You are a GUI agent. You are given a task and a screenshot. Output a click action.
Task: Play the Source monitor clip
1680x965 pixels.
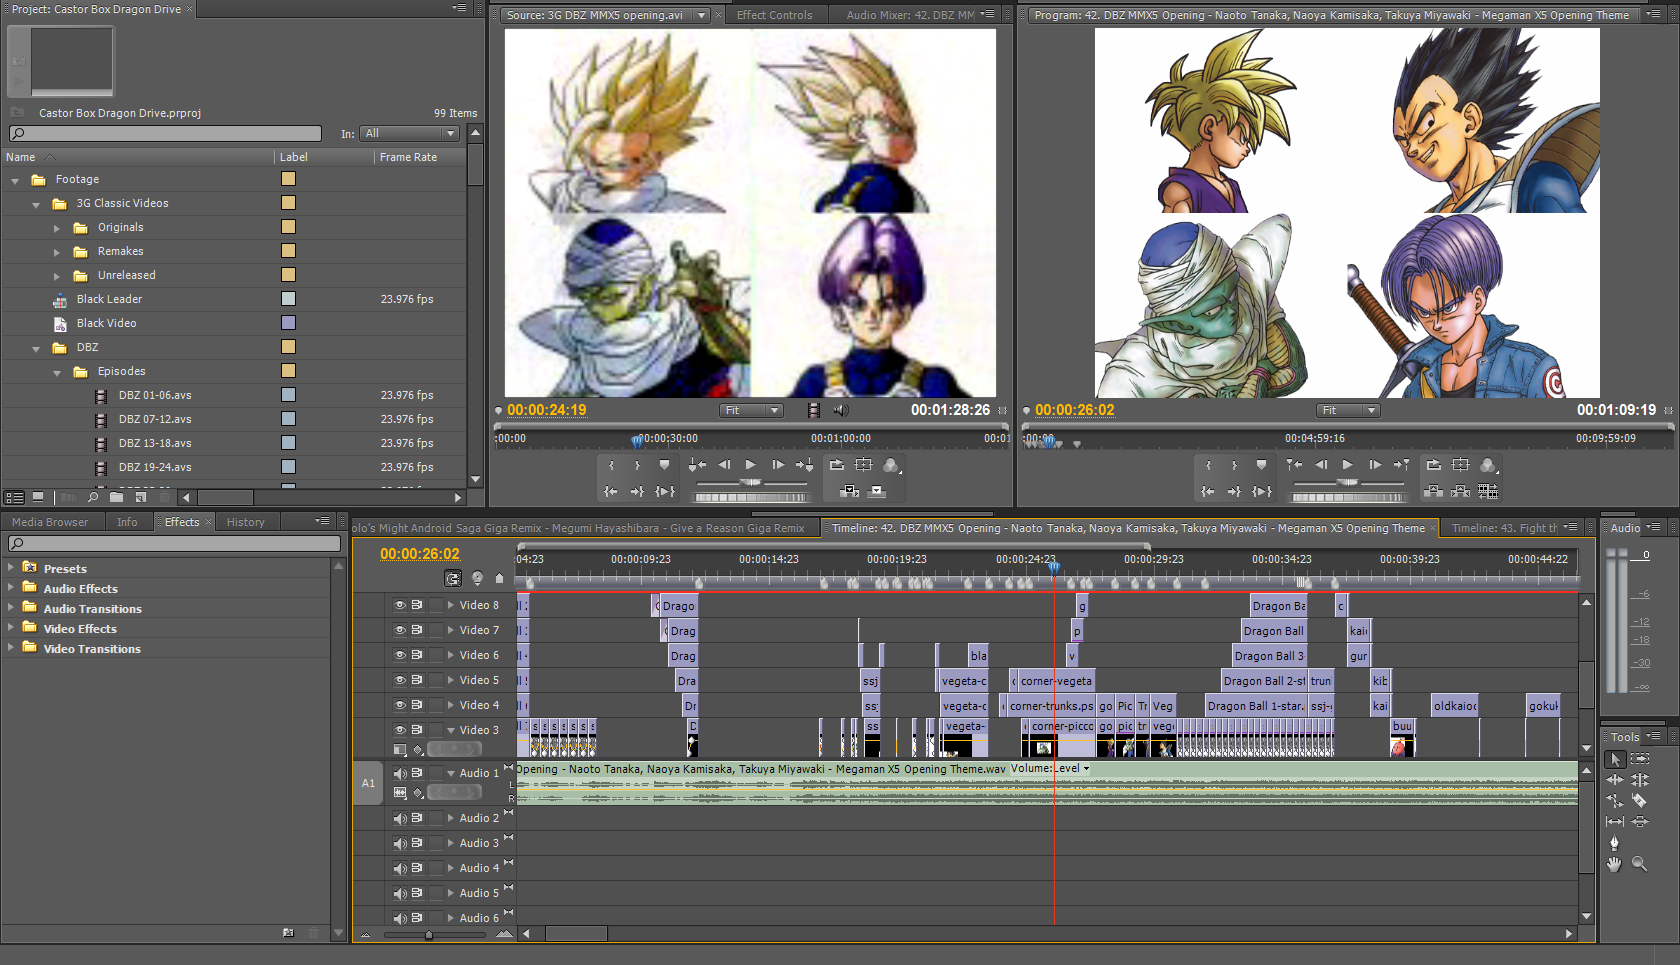(751, 465)
